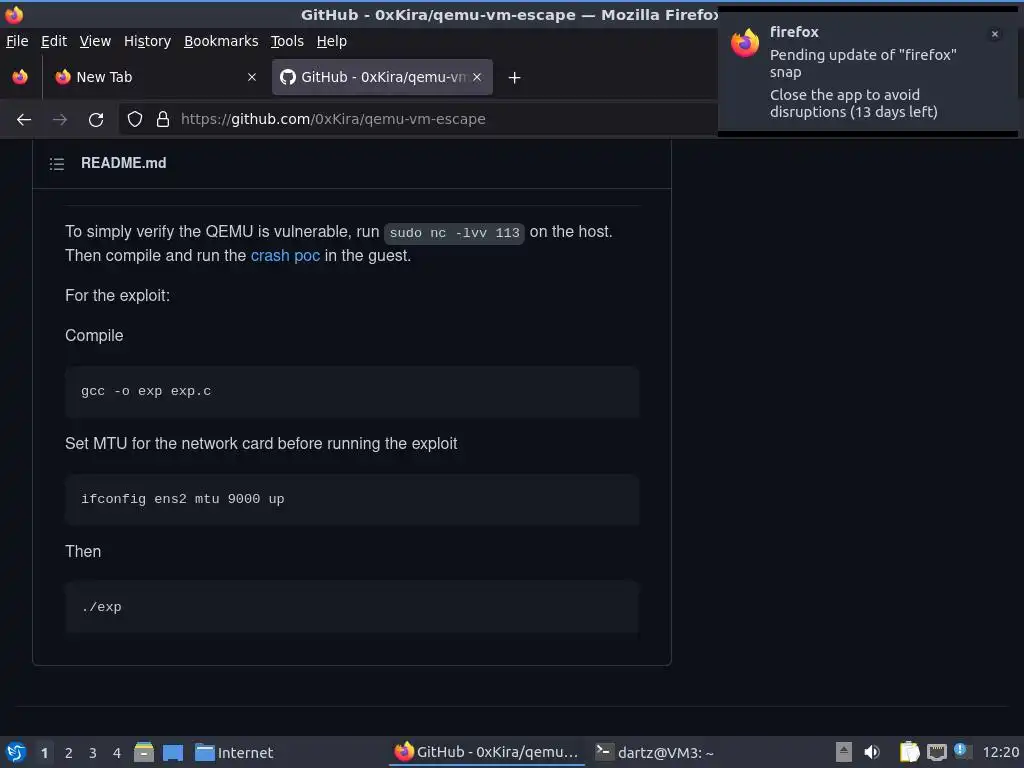The height and width of the screenshot is (768, 1024).
Task: Show site security info padlock
Action: click(x=163, y=119)
